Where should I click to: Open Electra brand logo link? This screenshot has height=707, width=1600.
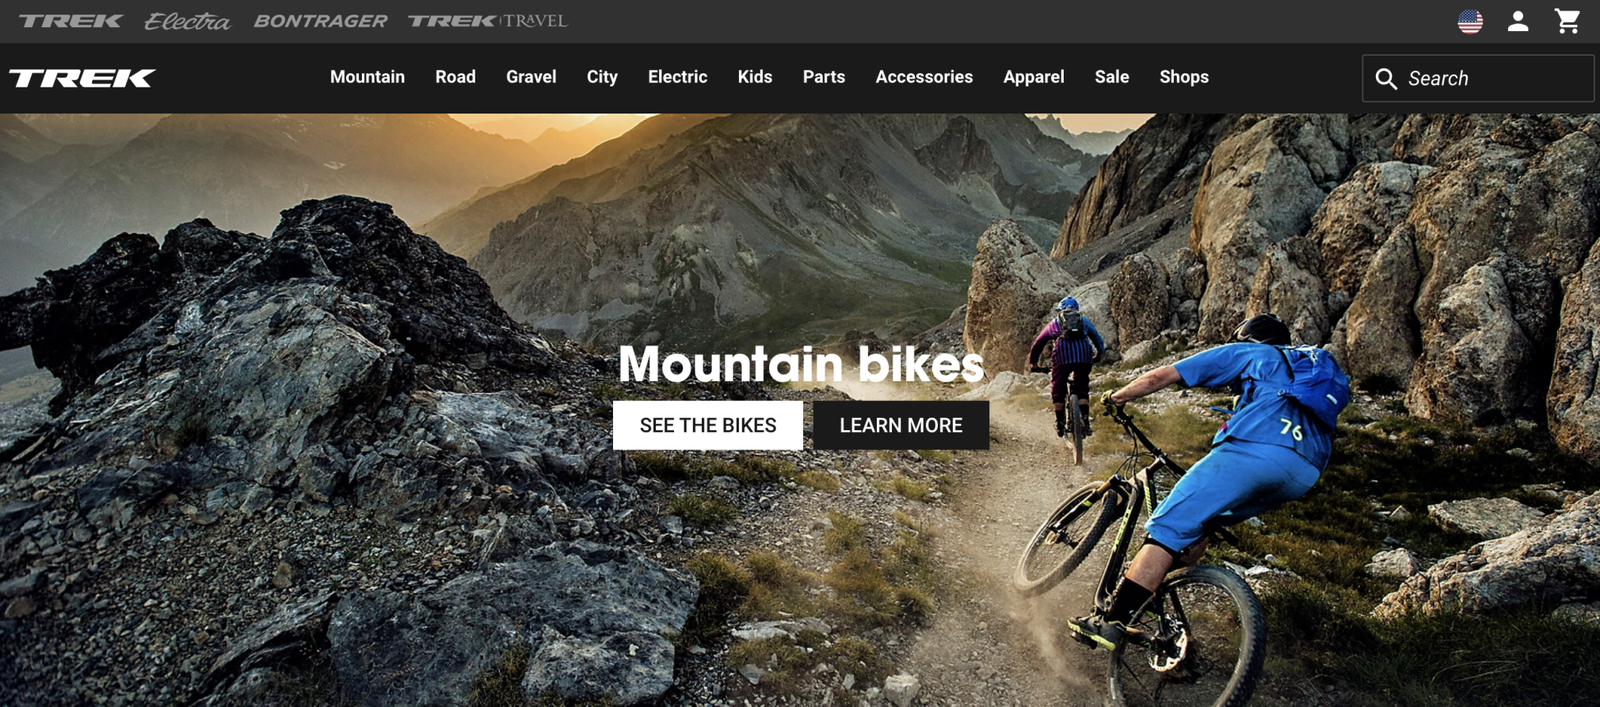(187, 21)
